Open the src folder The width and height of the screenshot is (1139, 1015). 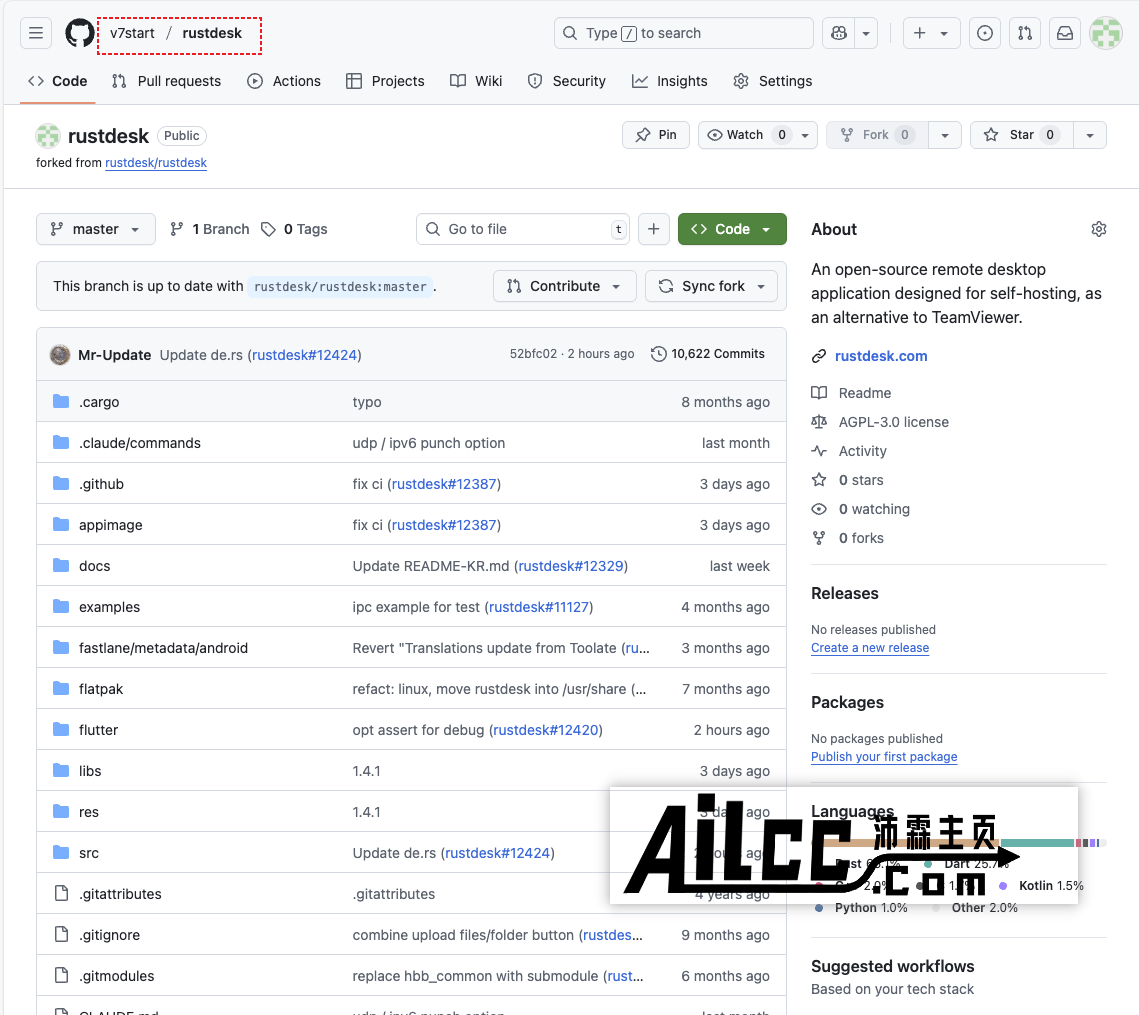coord(89,853)
